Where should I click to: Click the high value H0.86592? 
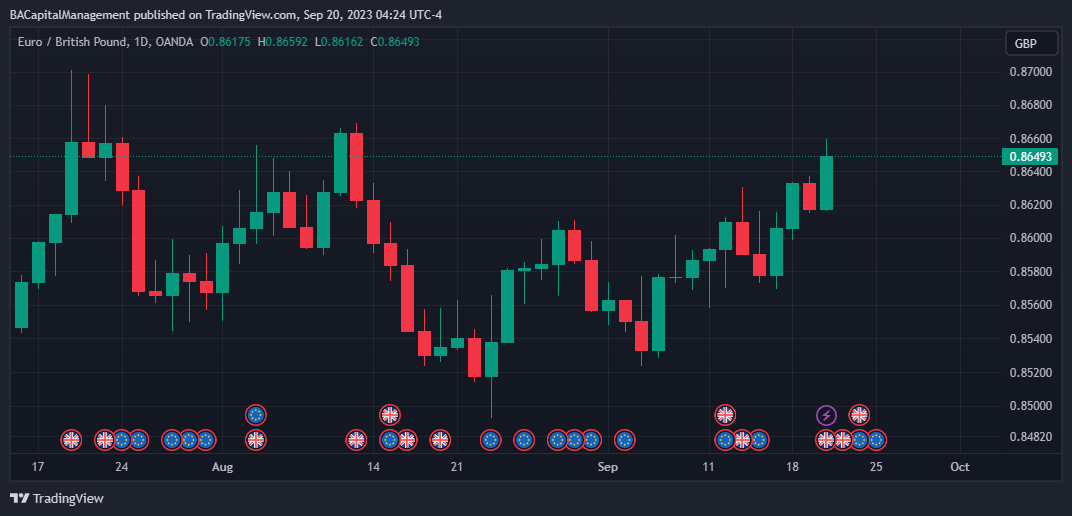click(x=284, y=42)
